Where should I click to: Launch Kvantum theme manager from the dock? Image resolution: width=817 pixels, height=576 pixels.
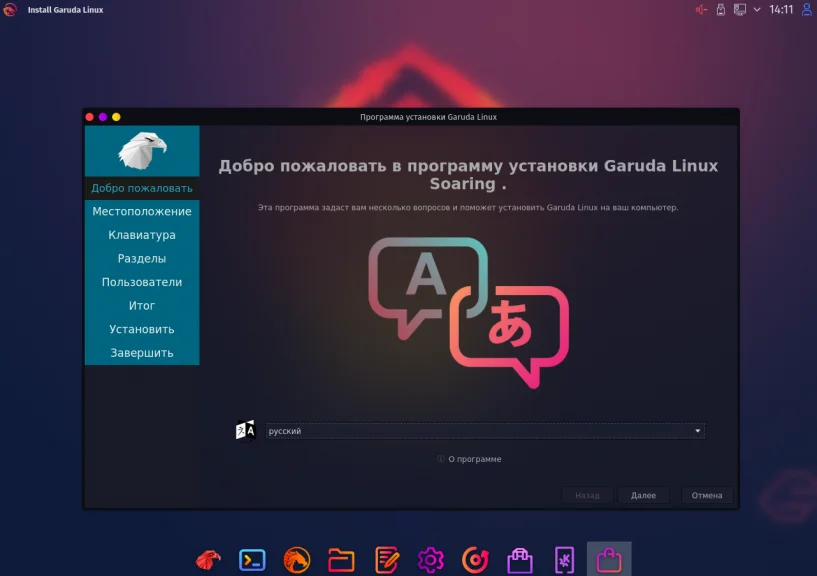[564, 560]
